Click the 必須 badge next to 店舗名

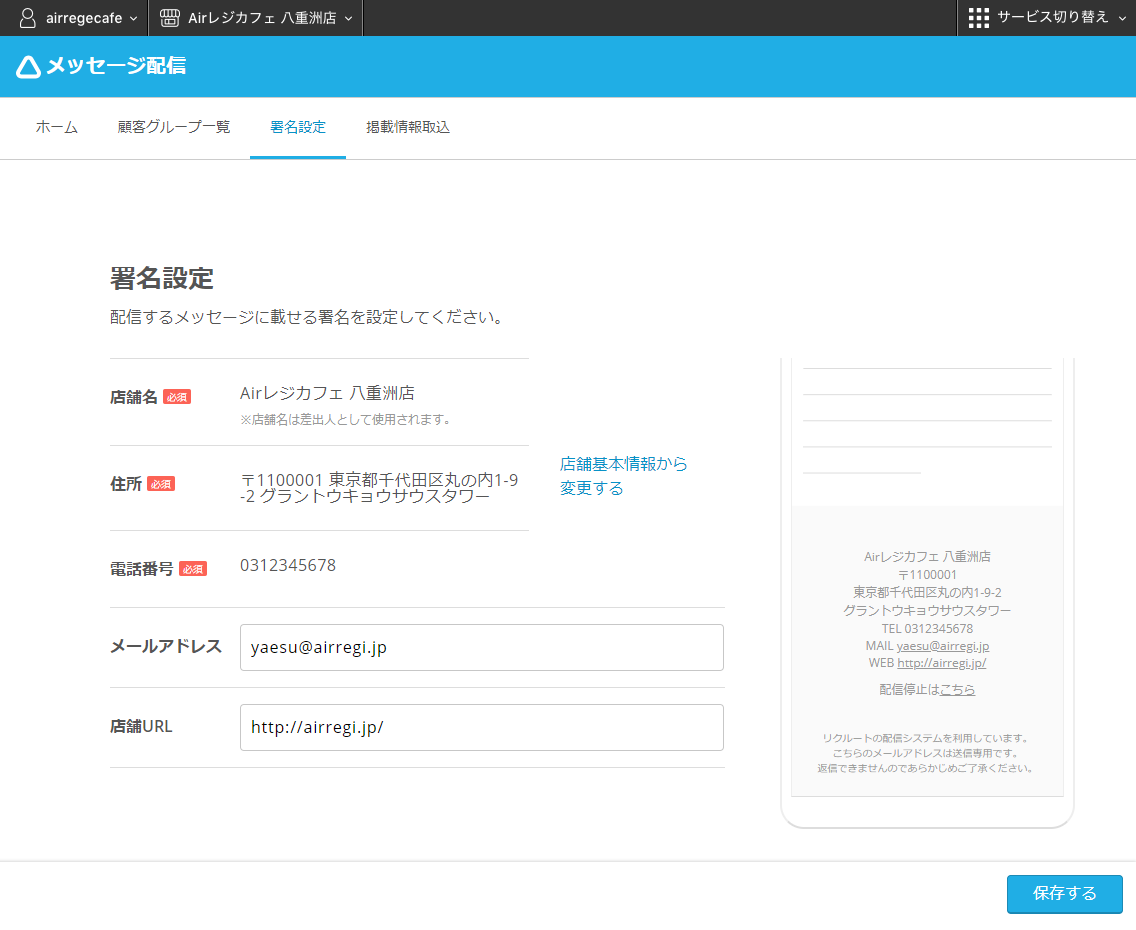point(177,397)
